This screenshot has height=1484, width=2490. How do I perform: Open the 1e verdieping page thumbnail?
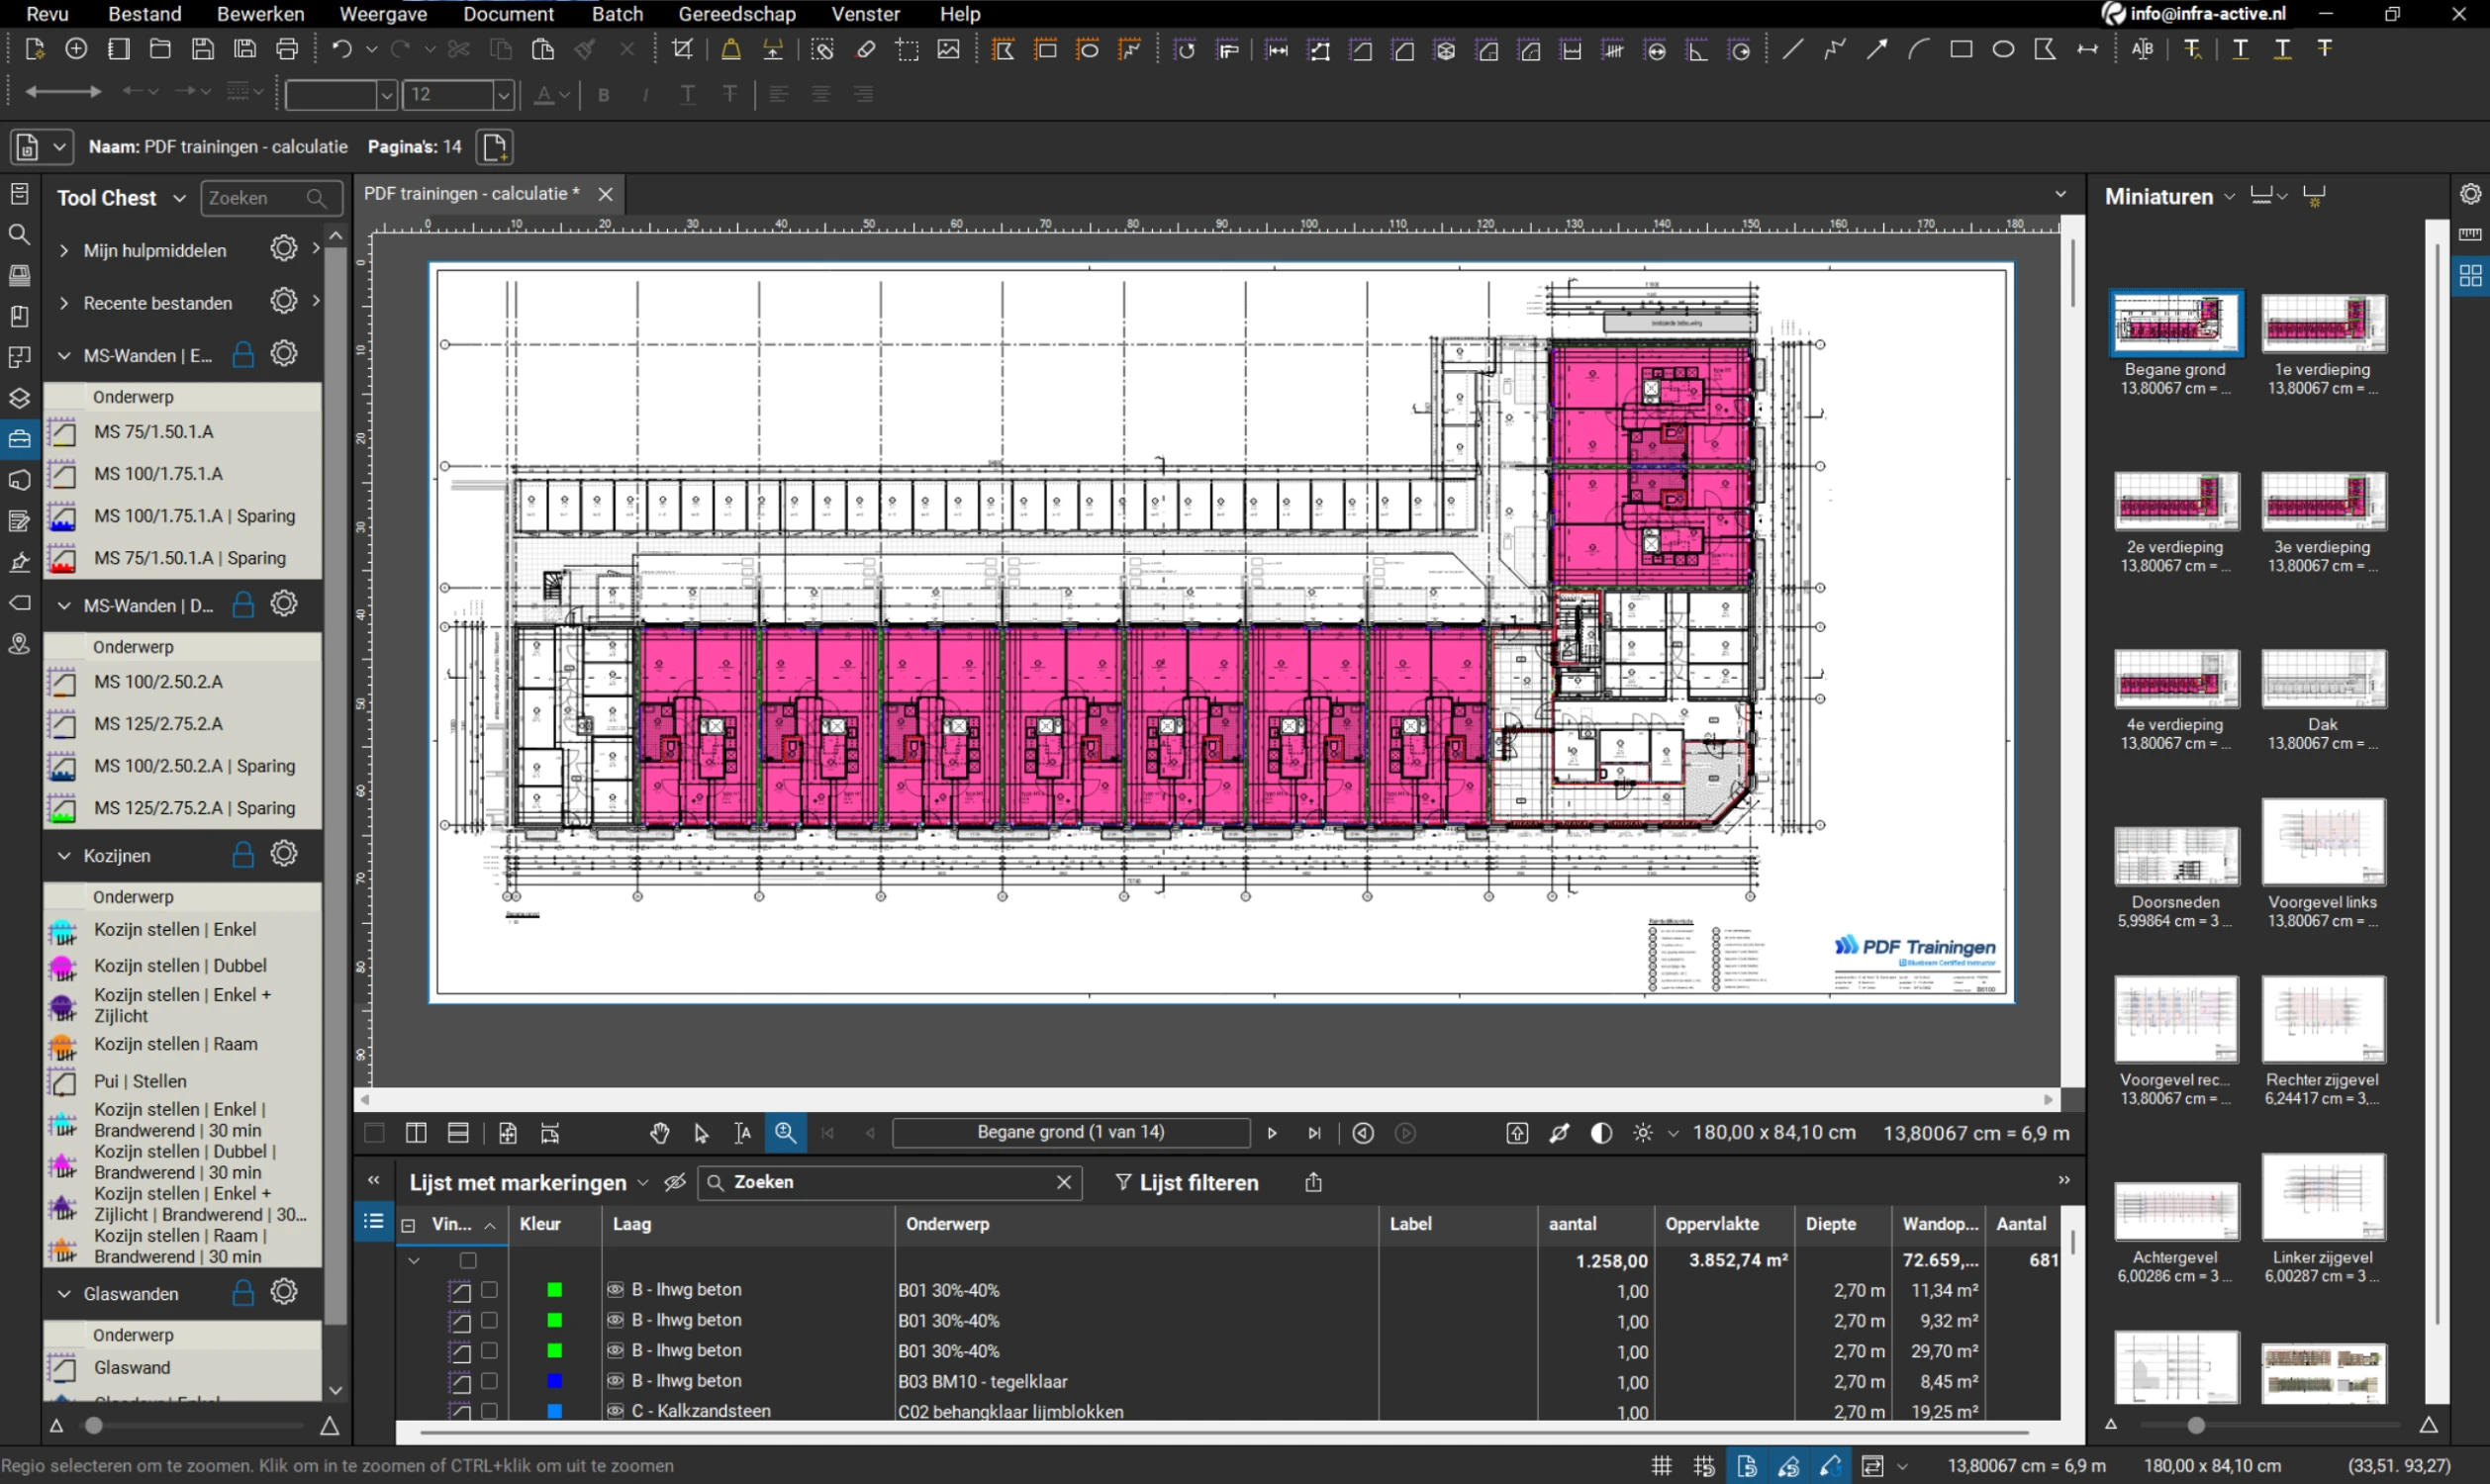tap(2323, 323)
